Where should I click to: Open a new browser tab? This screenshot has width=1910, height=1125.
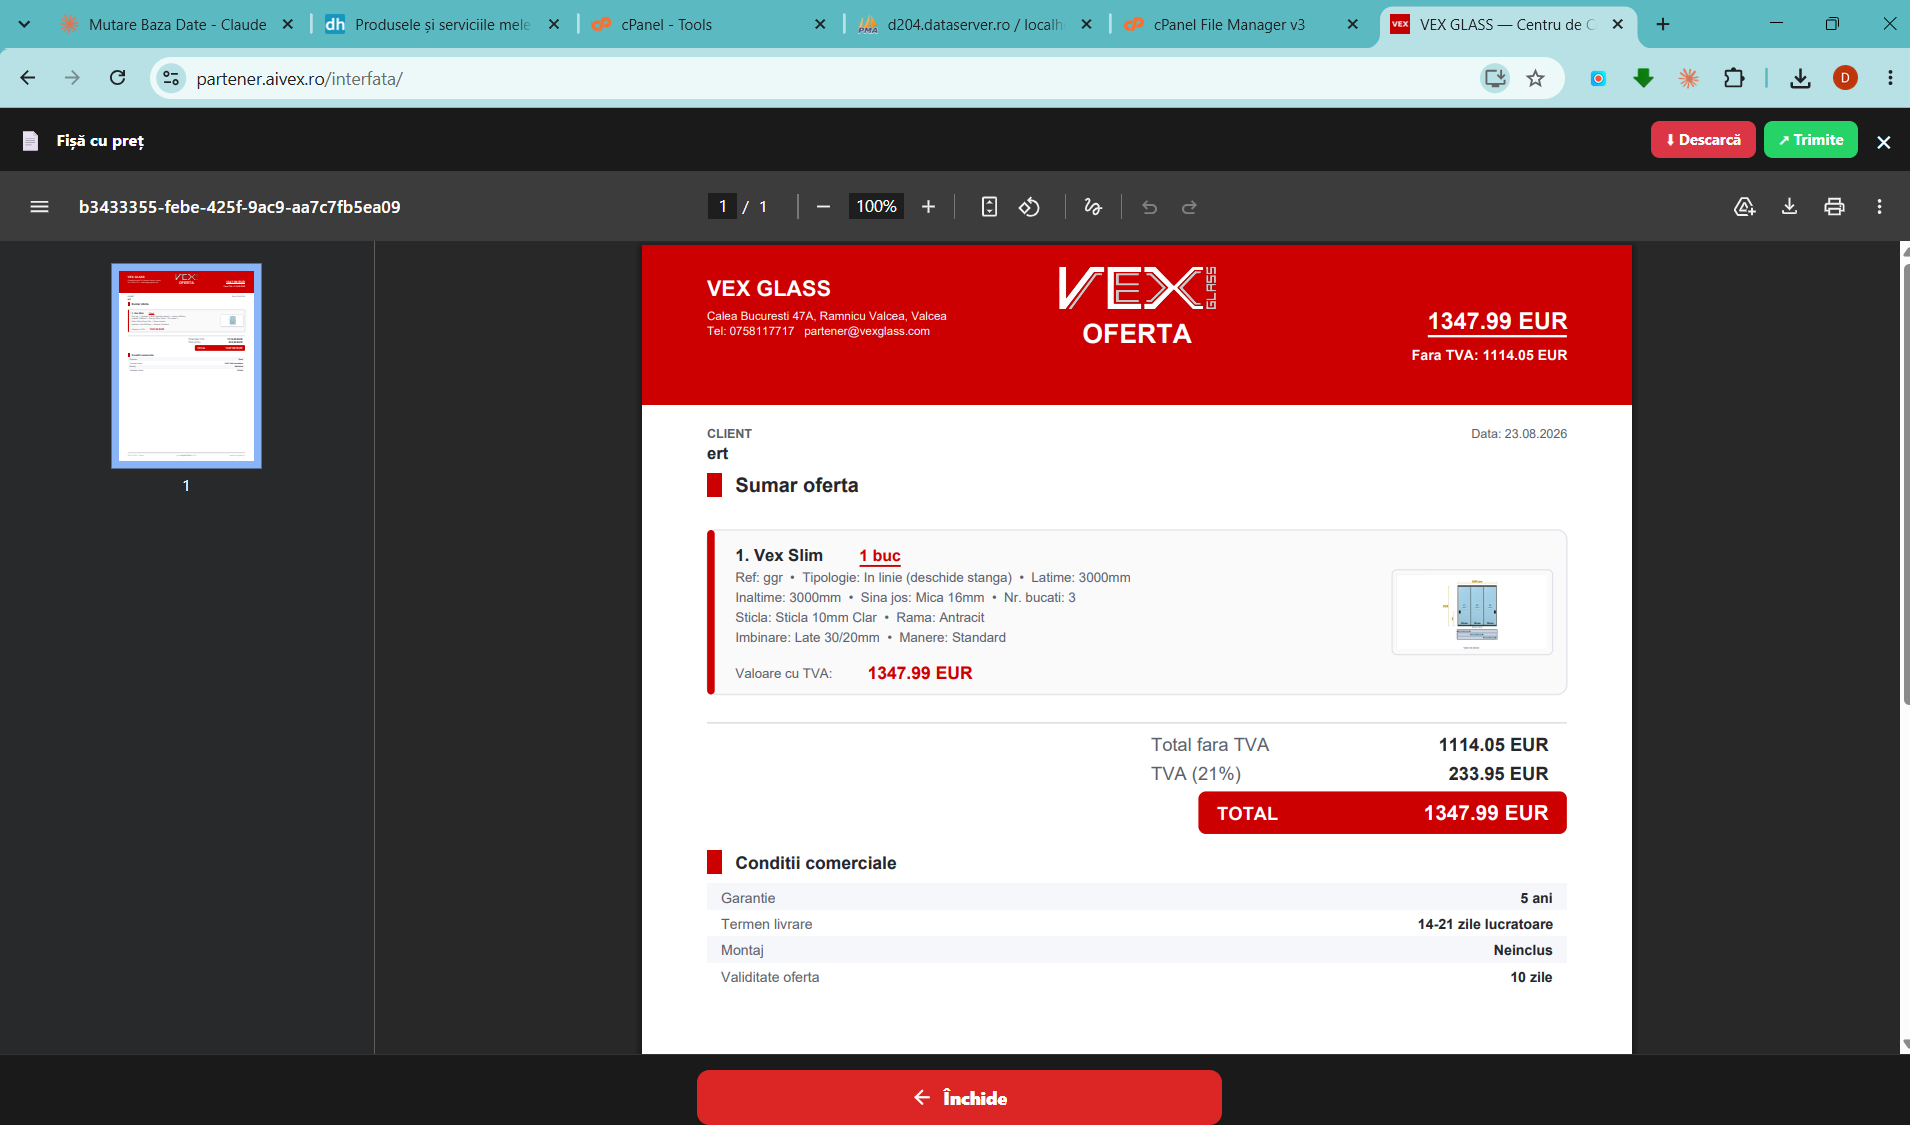tap(1663, 24)
